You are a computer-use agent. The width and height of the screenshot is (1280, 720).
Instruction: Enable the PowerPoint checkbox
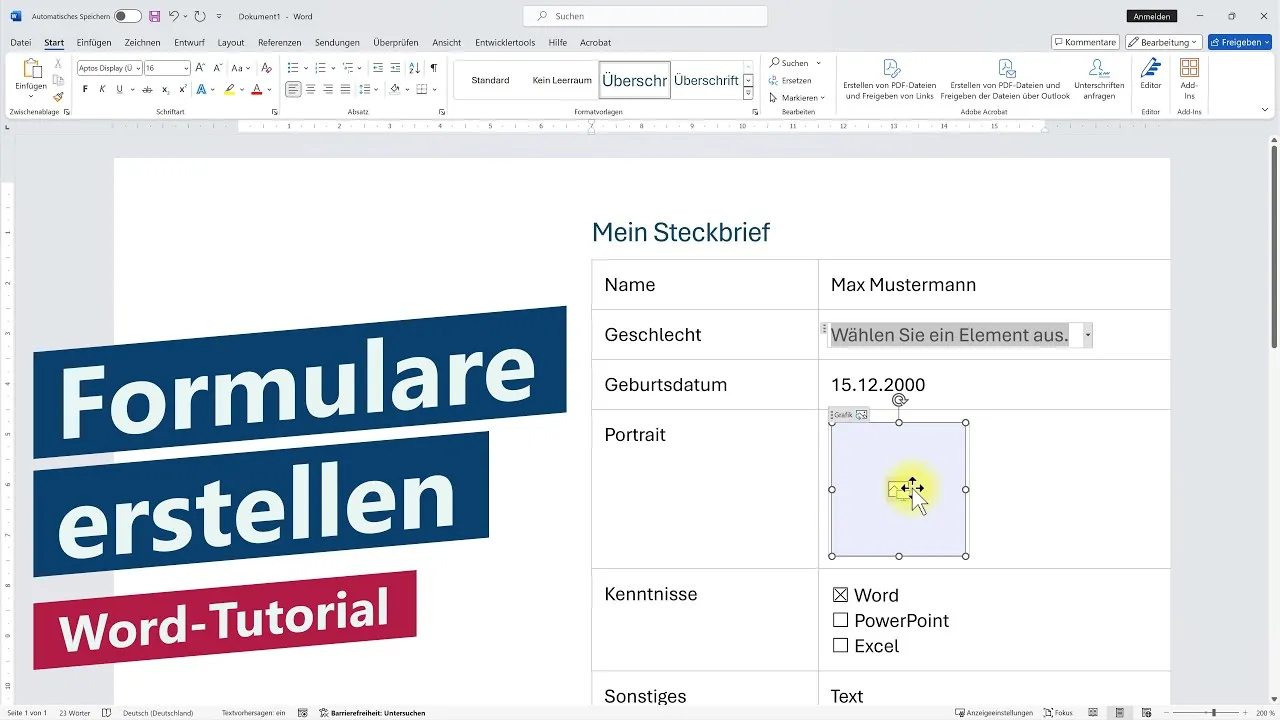coord(840,620)
